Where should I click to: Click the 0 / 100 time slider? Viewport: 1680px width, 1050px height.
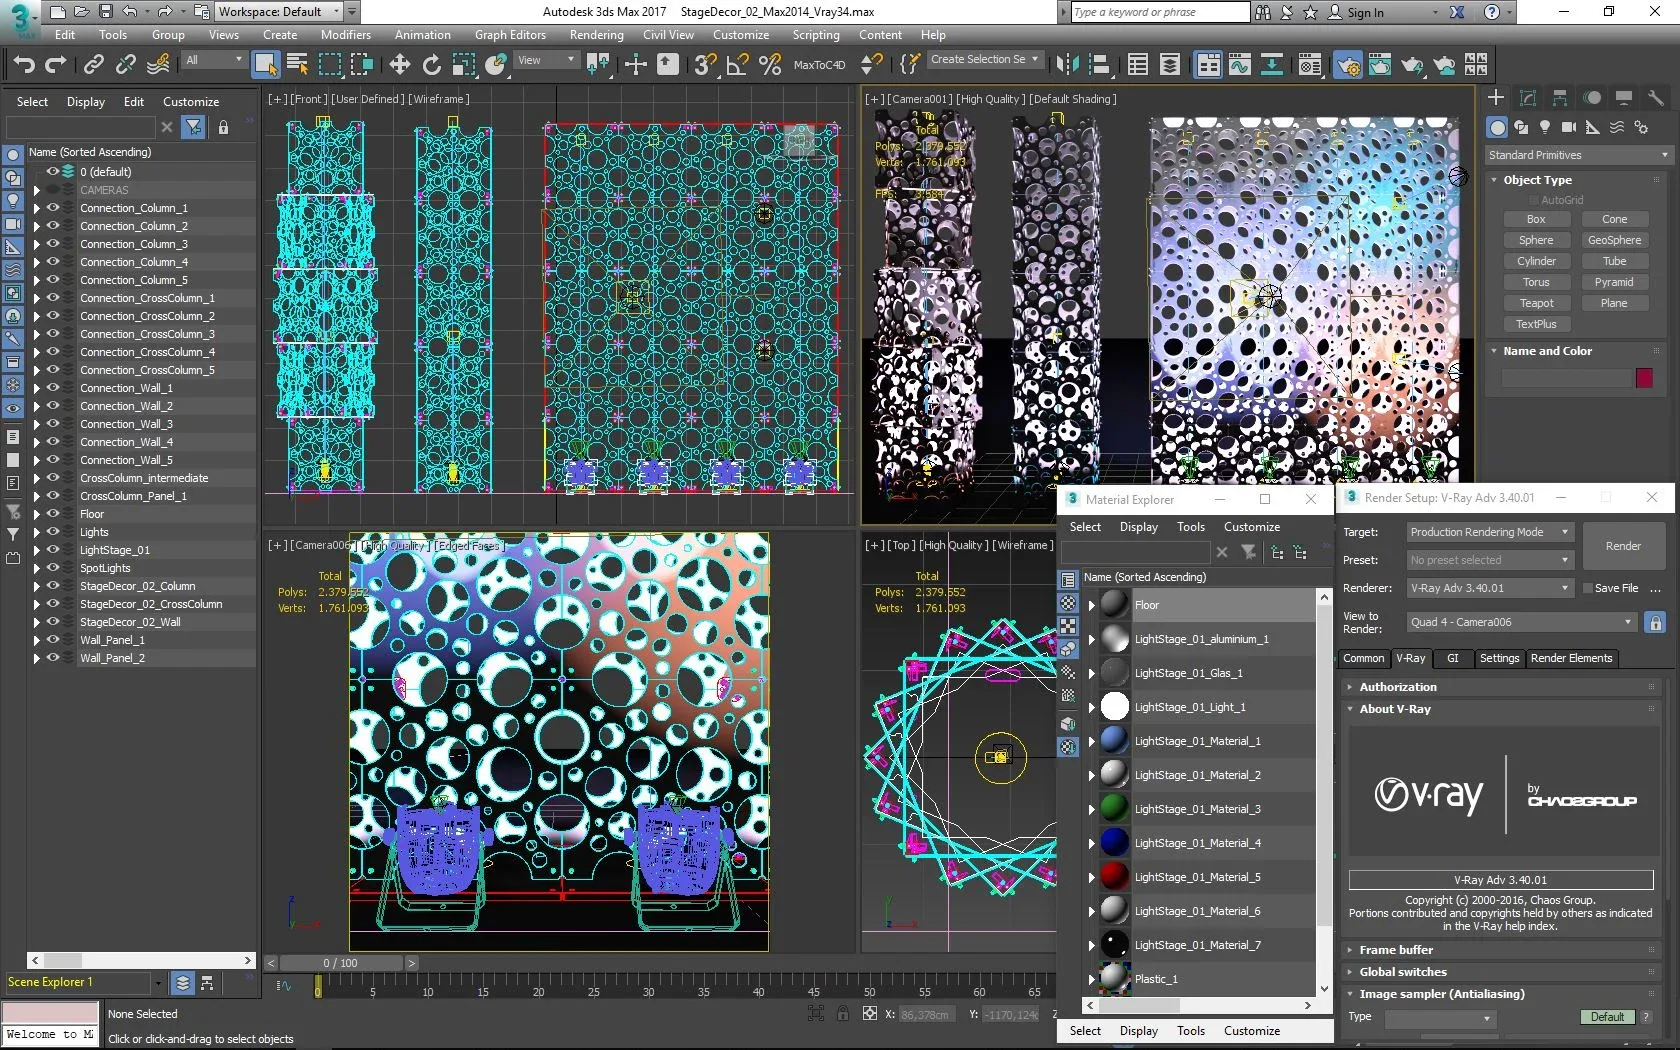click(340, 963)
